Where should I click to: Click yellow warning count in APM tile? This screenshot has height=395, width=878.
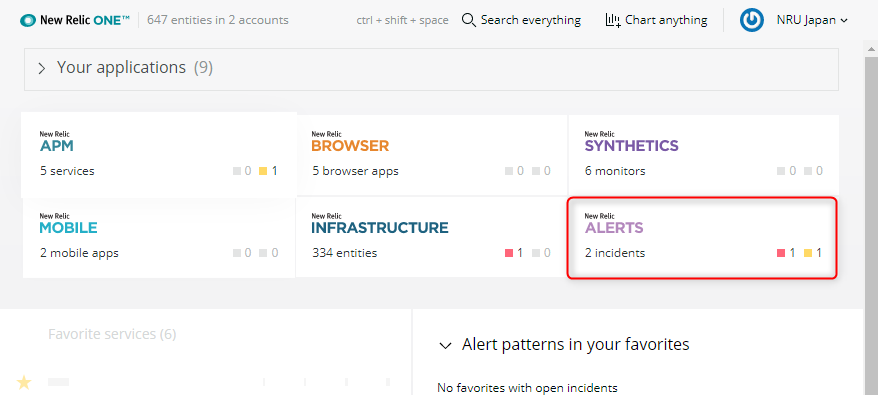[268, 171]
